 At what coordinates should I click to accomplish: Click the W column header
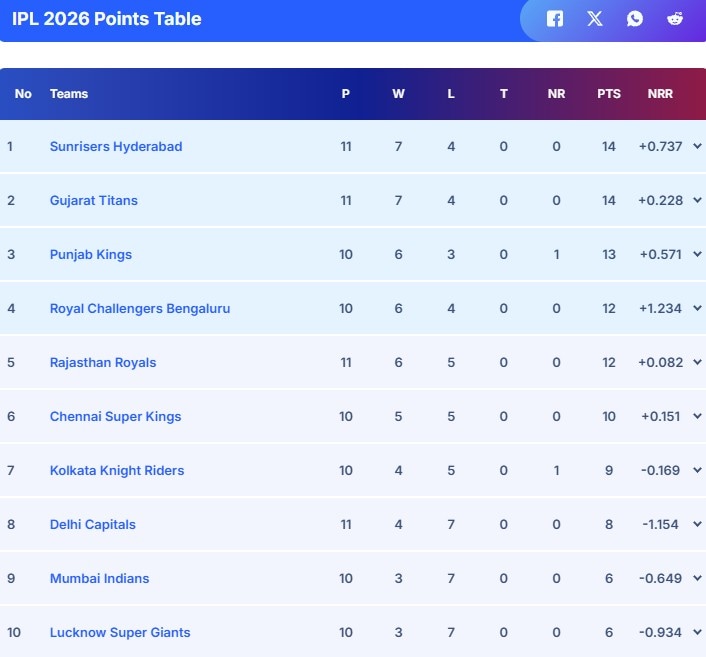tap(398, 94)
